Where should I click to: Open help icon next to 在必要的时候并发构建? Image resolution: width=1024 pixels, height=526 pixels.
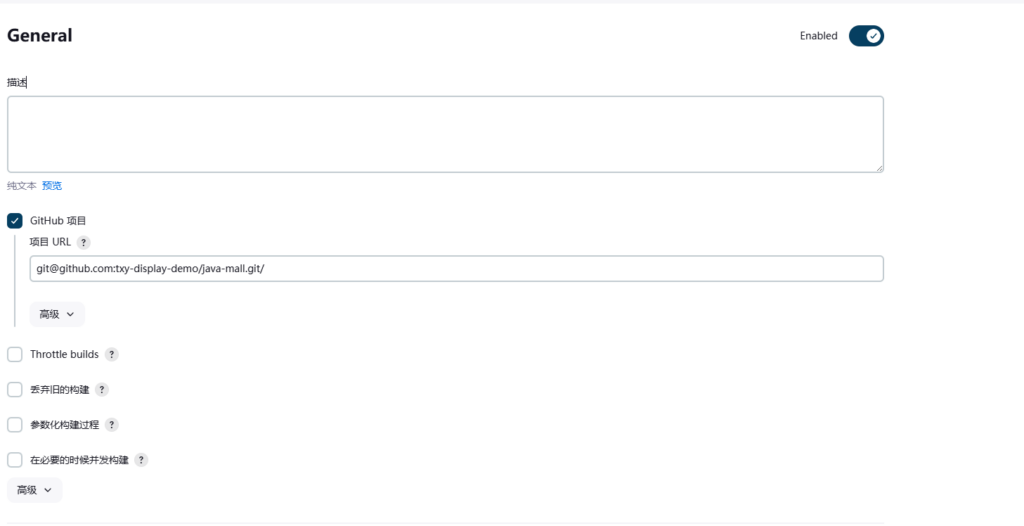pyautogui.click(x=141, y=460)
